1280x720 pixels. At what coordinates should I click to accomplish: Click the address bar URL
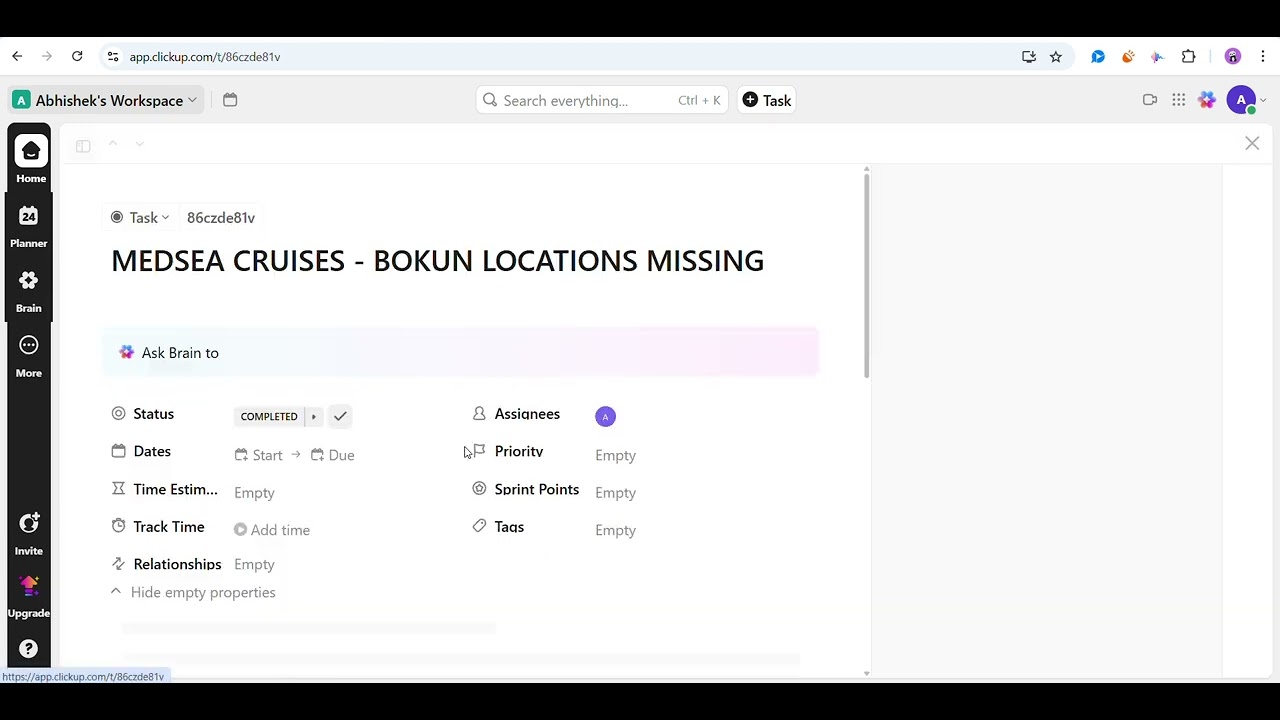[x=205, y=57]
